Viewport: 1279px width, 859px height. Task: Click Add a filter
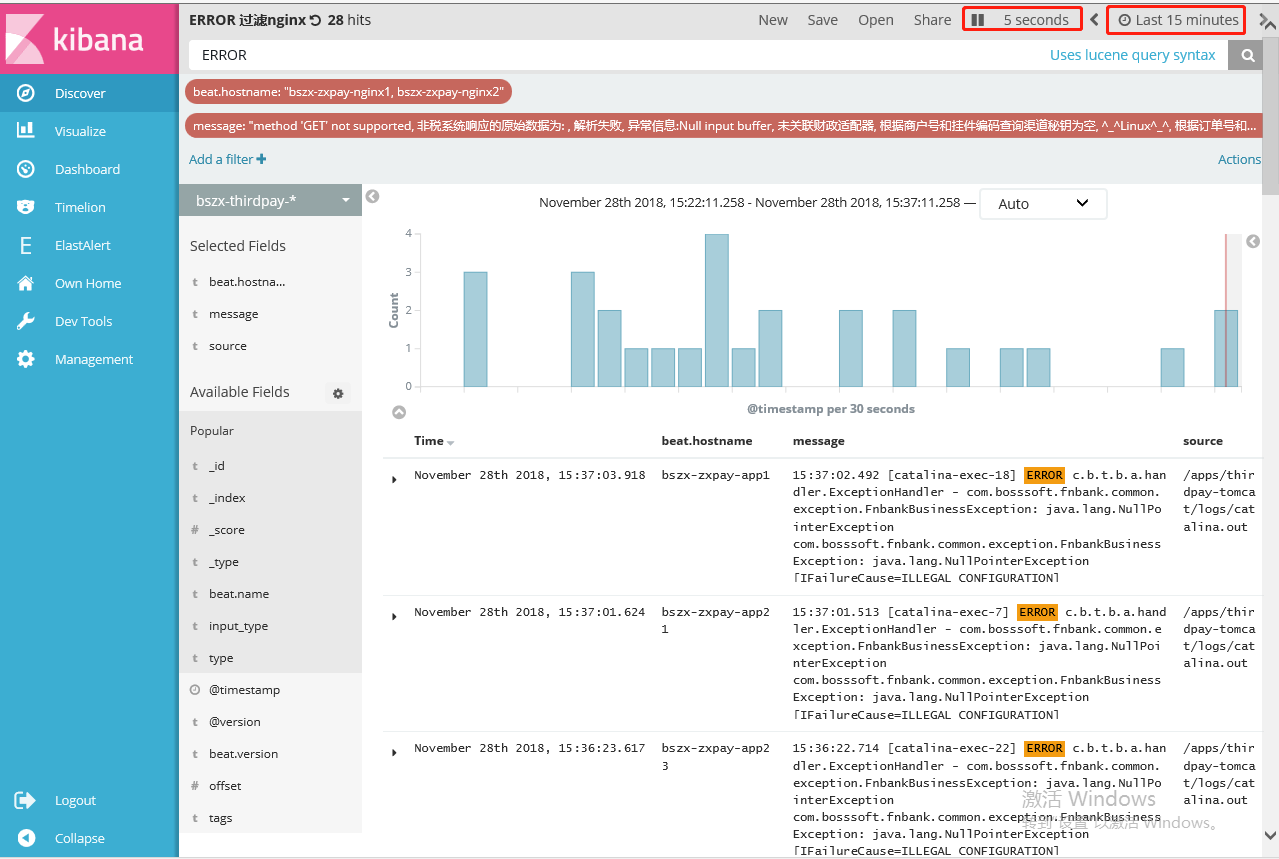pos(228,159)
